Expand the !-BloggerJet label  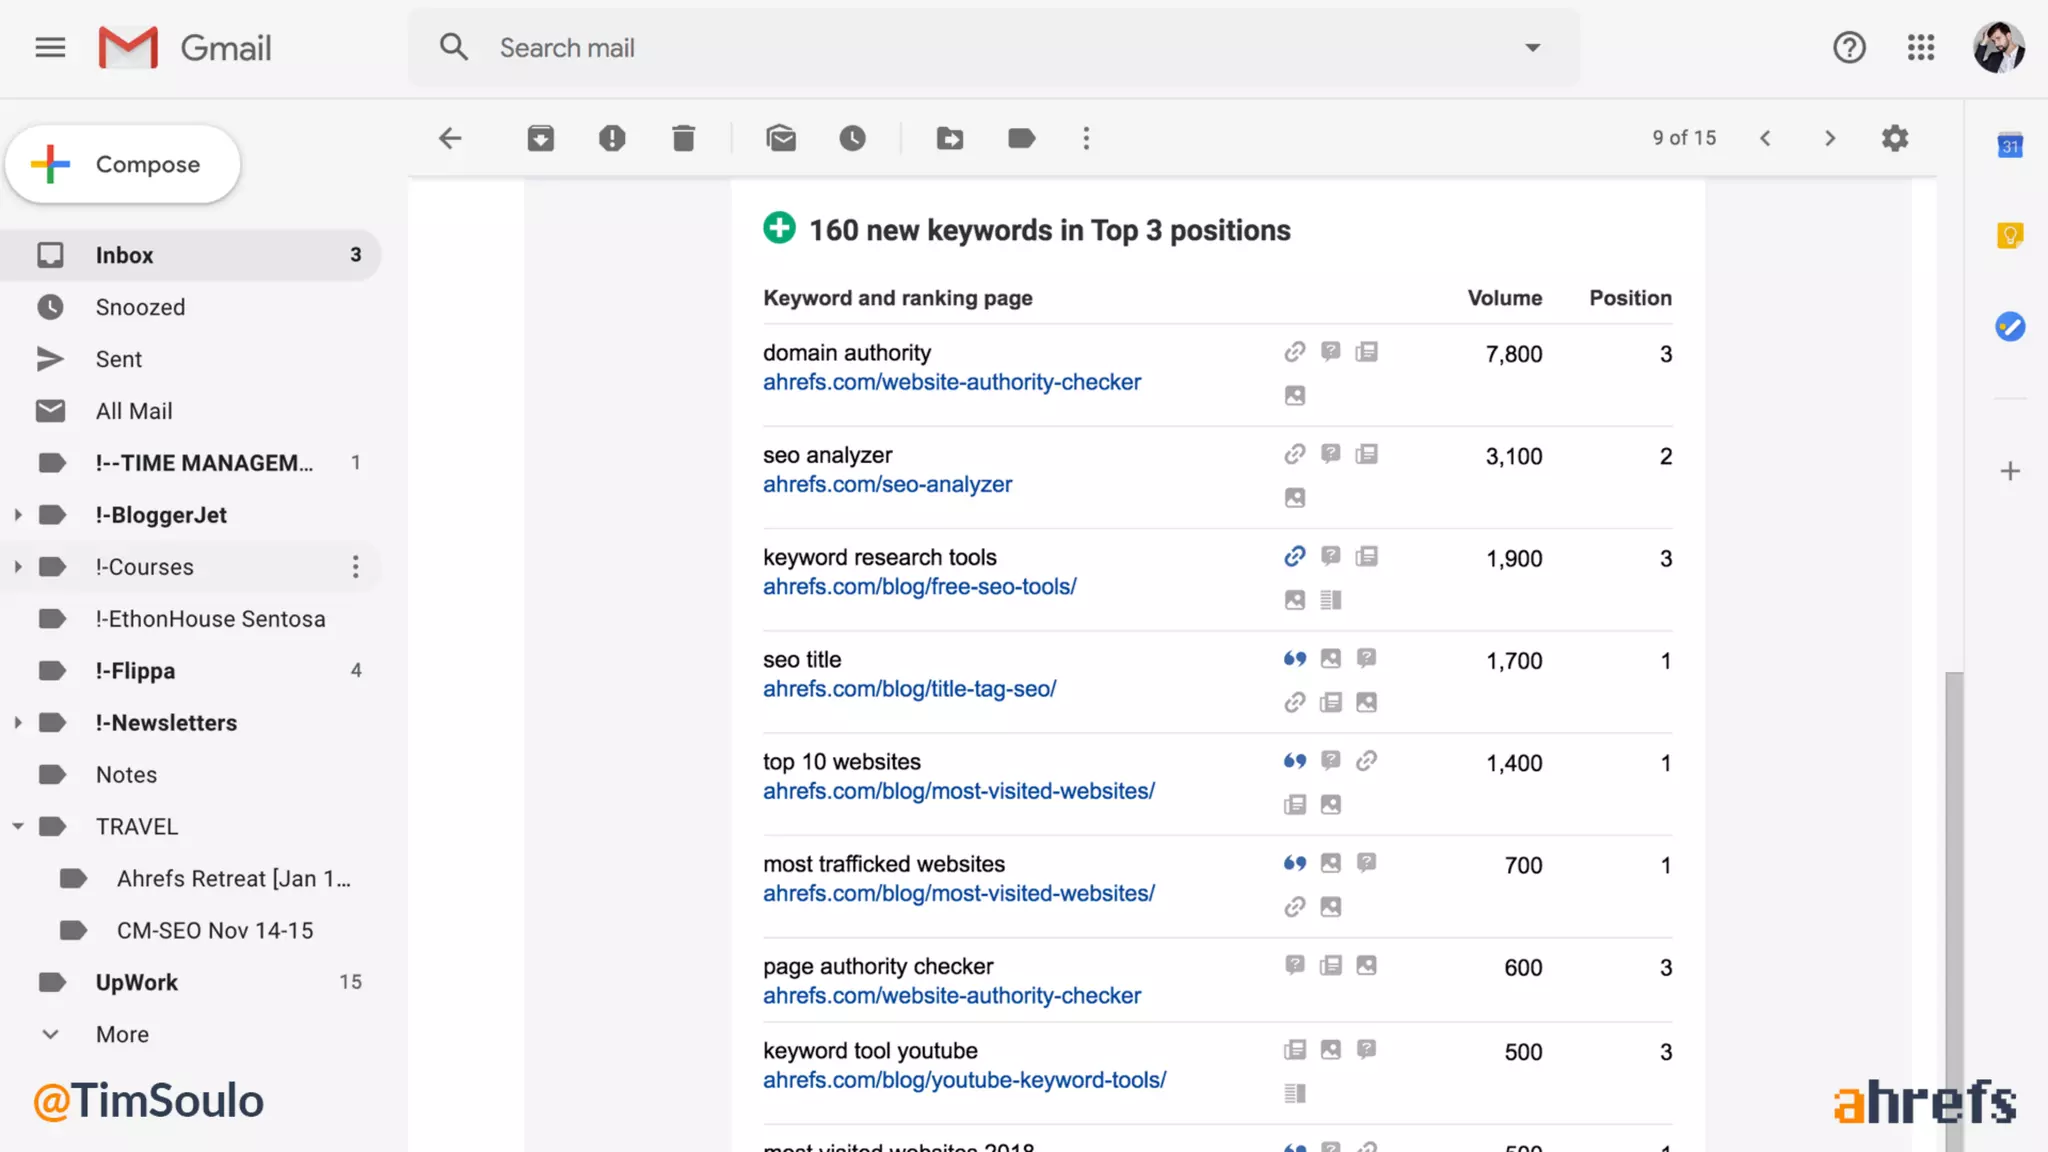[18, 515]
